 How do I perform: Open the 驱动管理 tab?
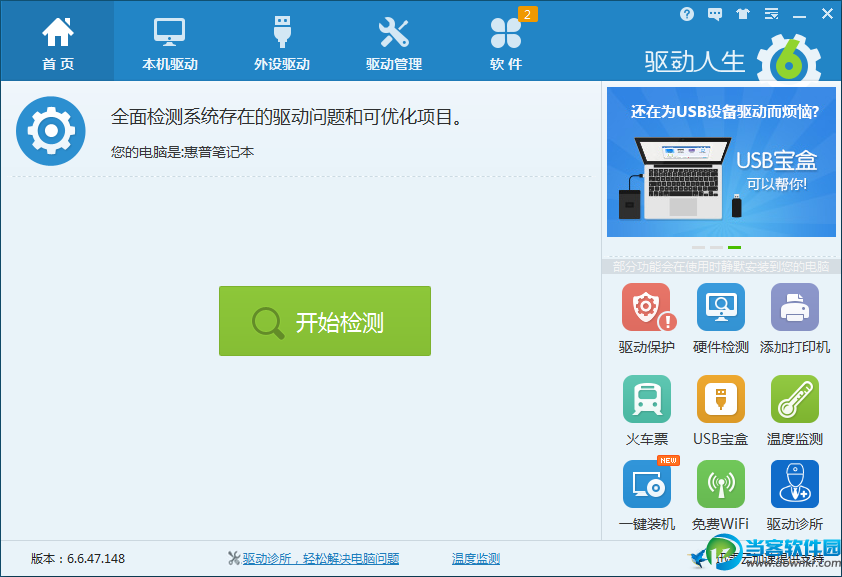click(x=394, y=41)
